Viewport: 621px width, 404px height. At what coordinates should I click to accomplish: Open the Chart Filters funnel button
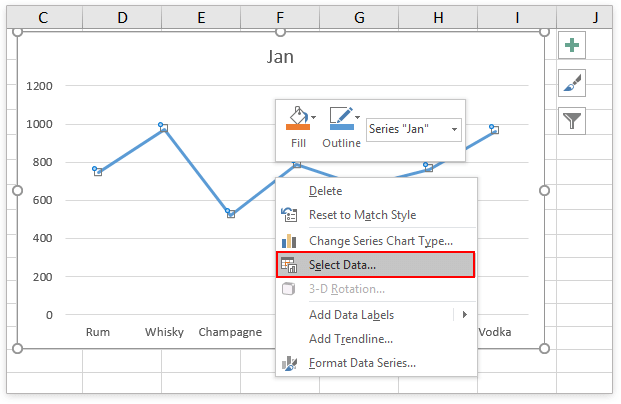tap(571, 121)
